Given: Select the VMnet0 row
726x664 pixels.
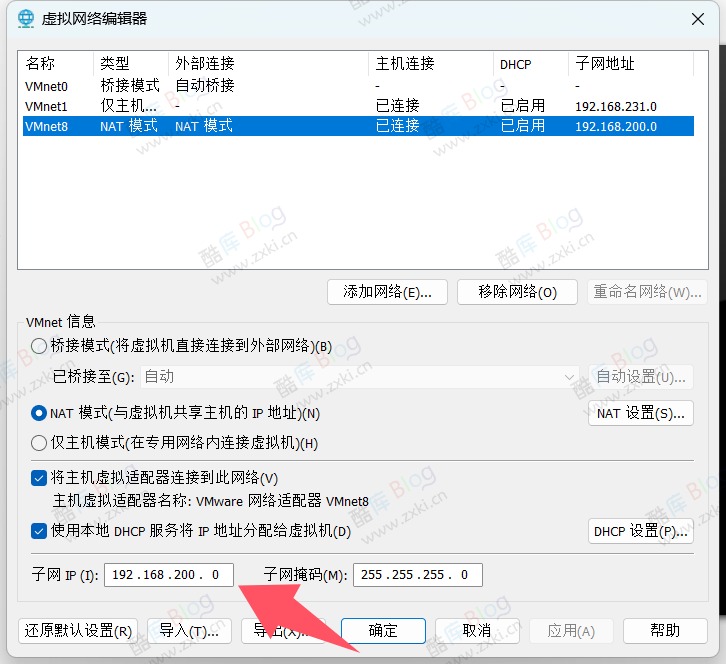Looking at the screenshot, I should (358, 86).
